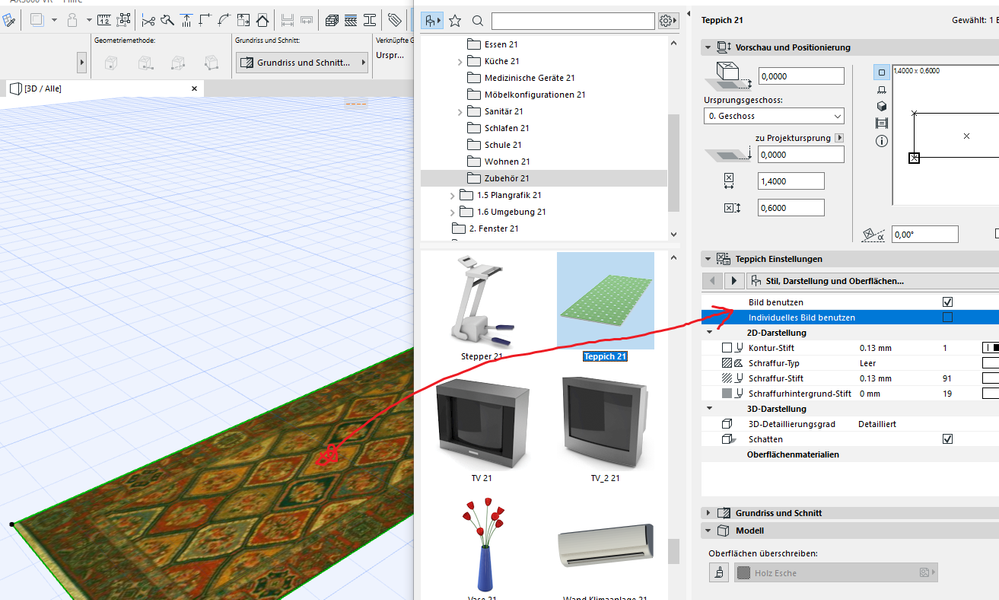Click the curved edge arc tool icon
Viewport: 999px width, 600px height.
coord(224,20)
